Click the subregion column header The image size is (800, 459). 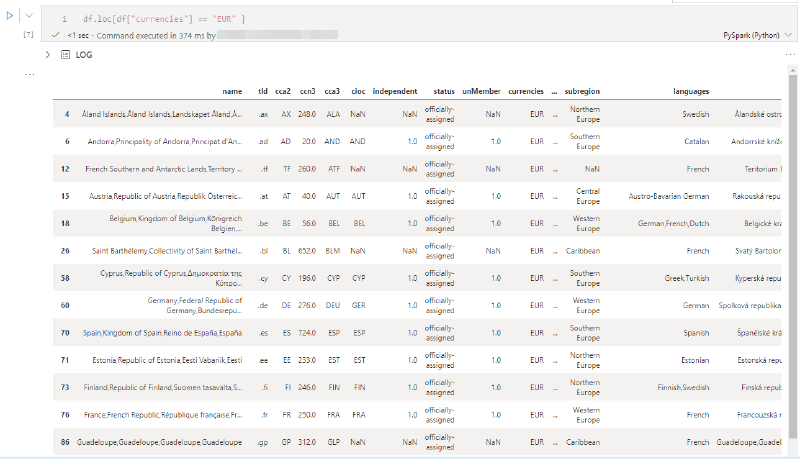582,91
